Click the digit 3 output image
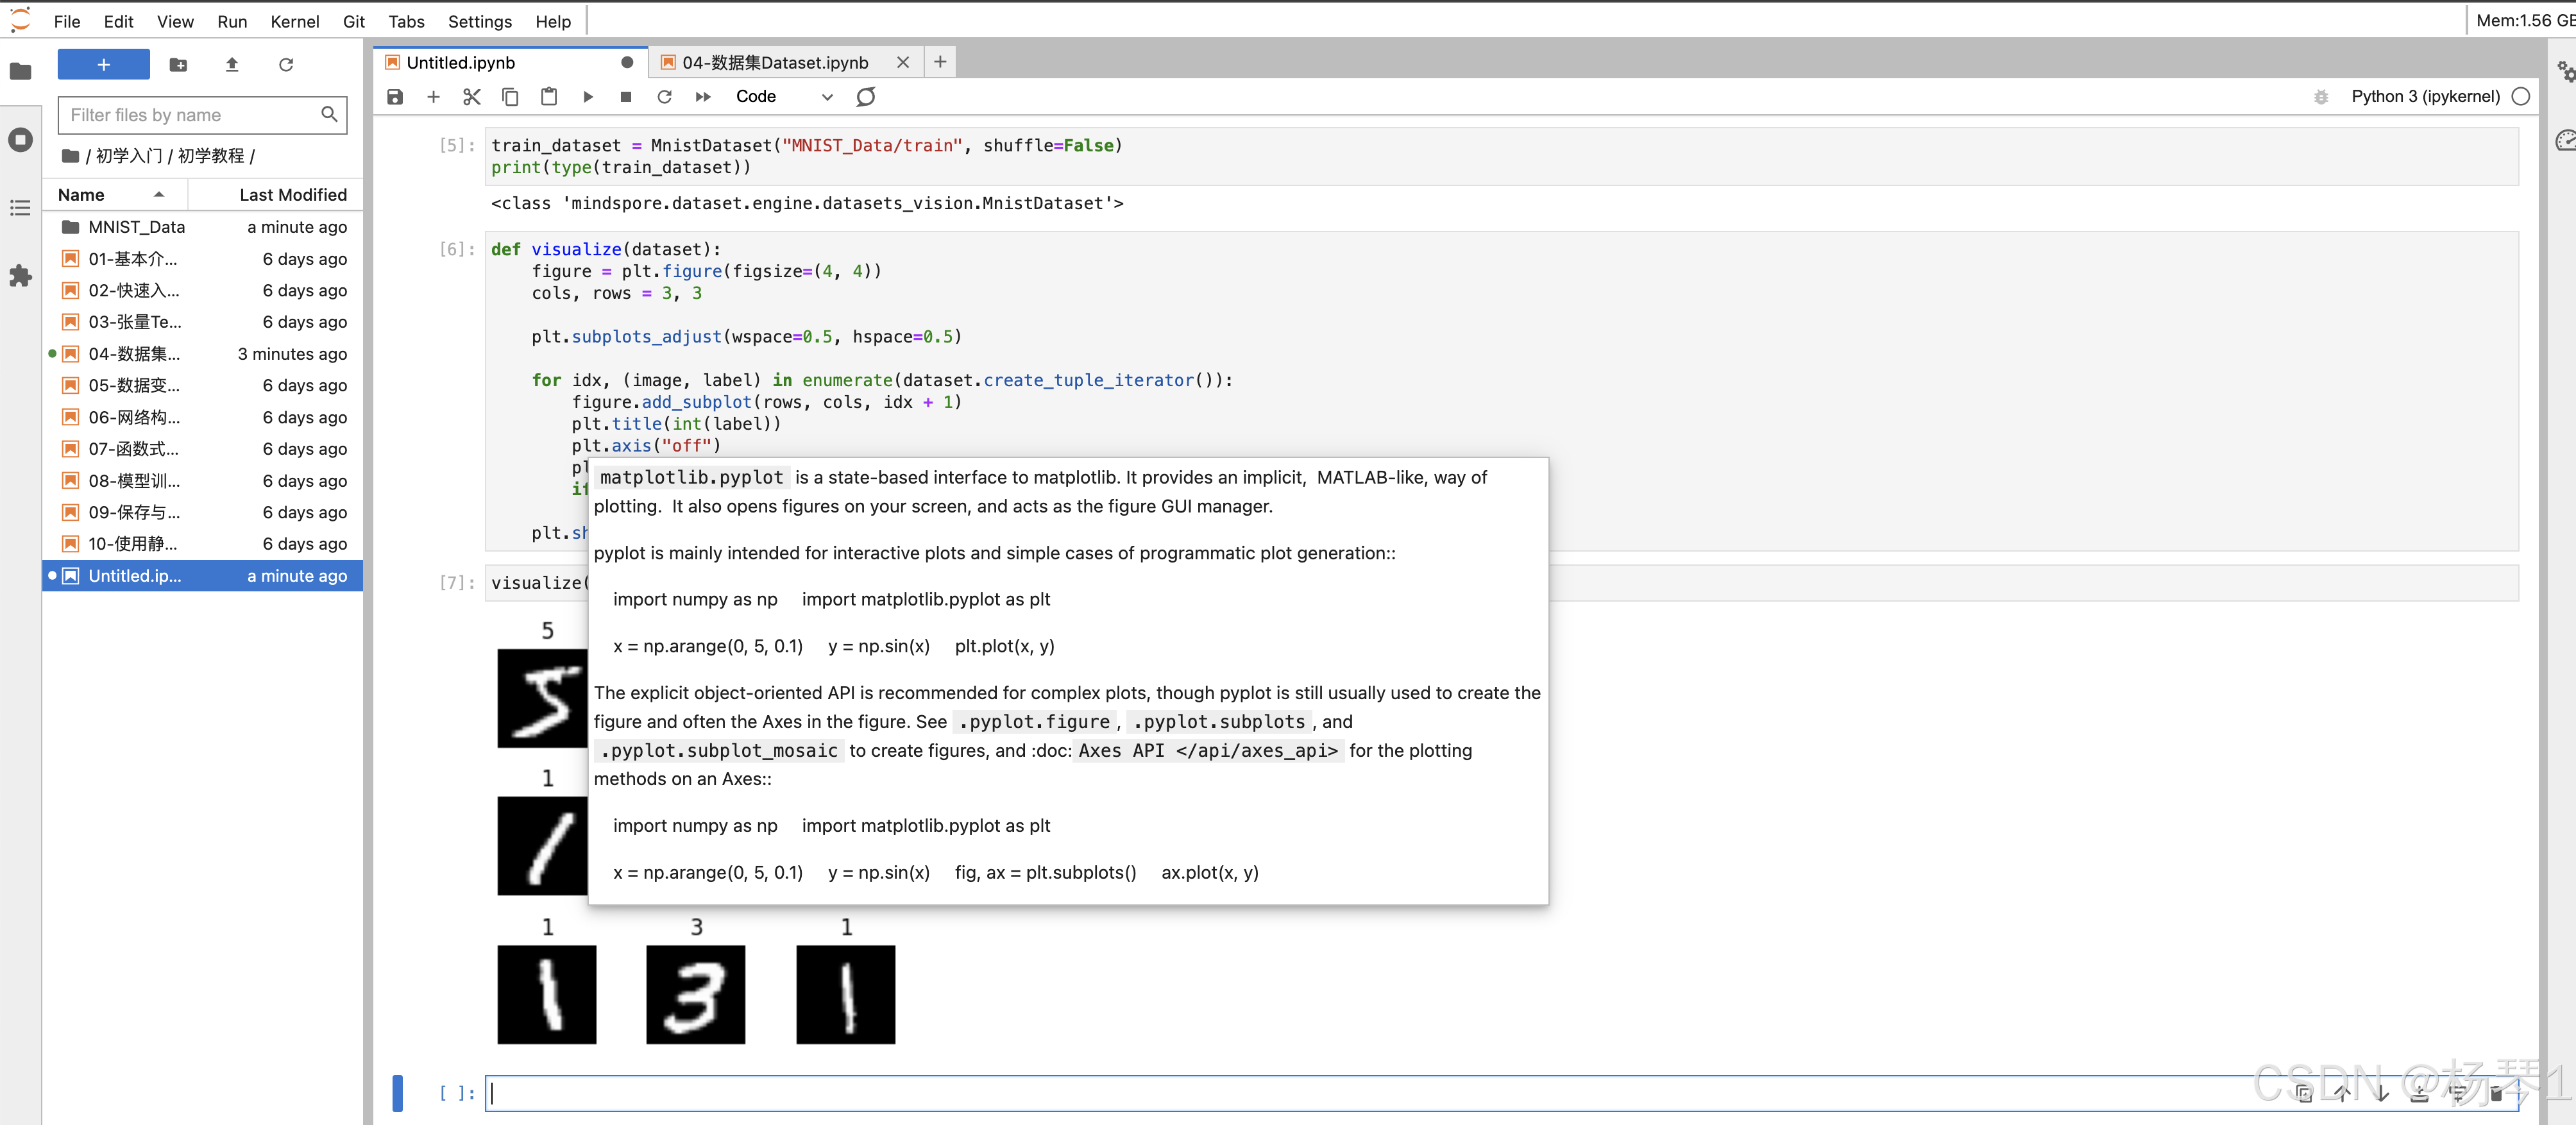Image resolution: width=2576 pixels, height=1125 pixels. tap(696, 995)
